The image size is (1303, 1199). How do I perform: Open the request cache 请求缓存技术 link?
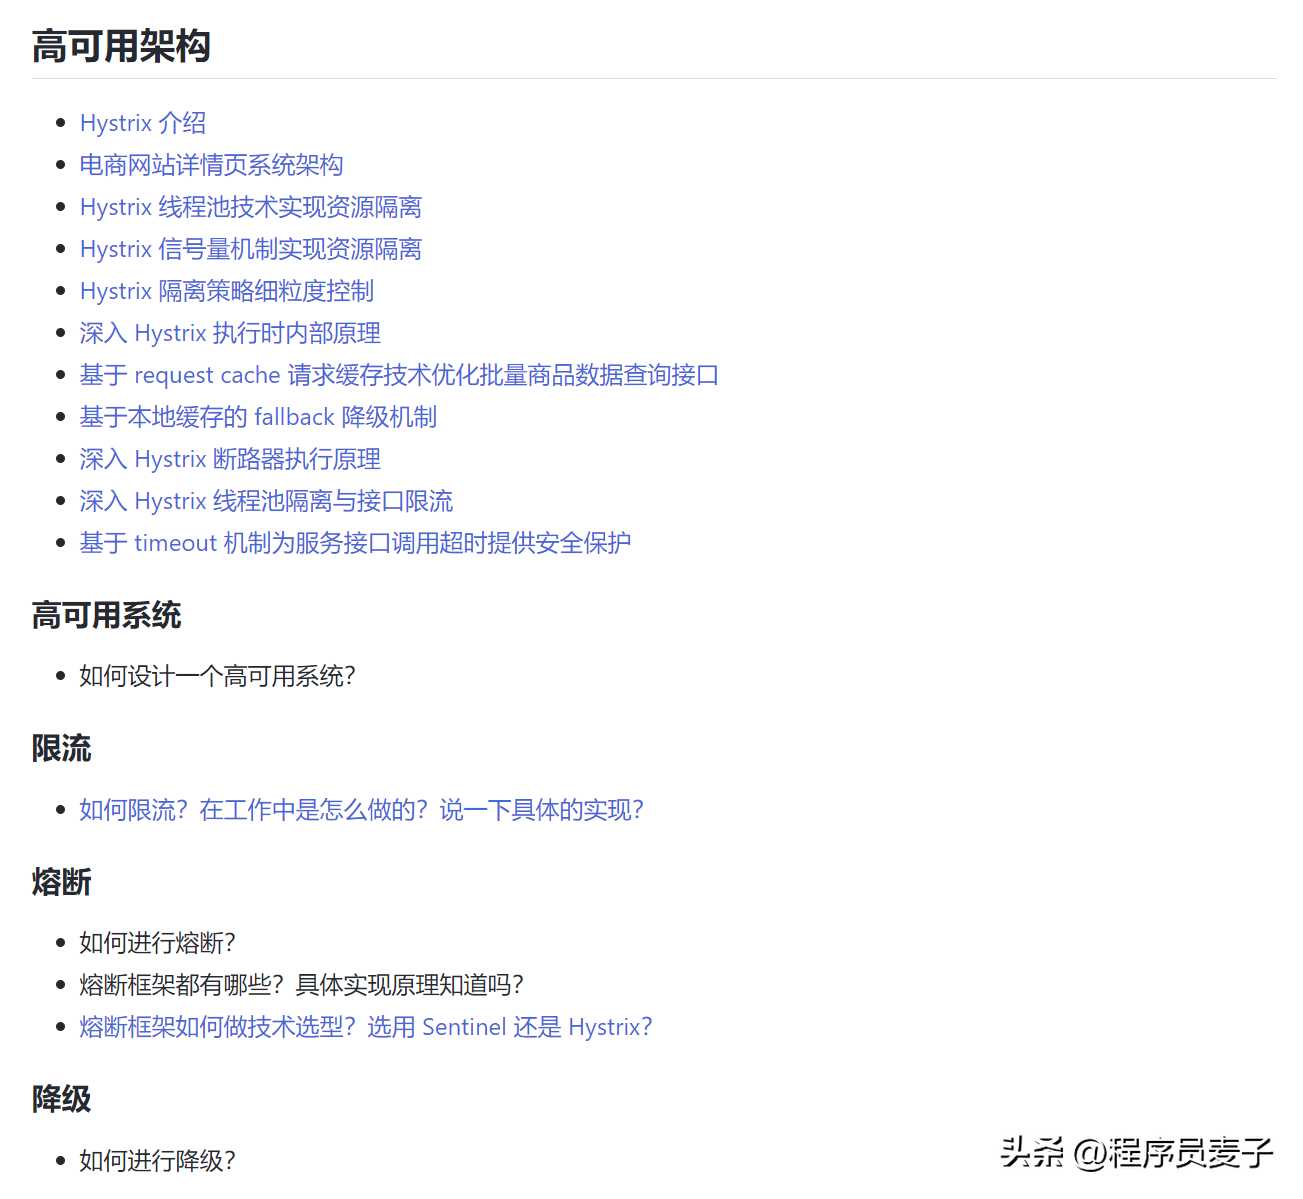[x=399, y=375]
